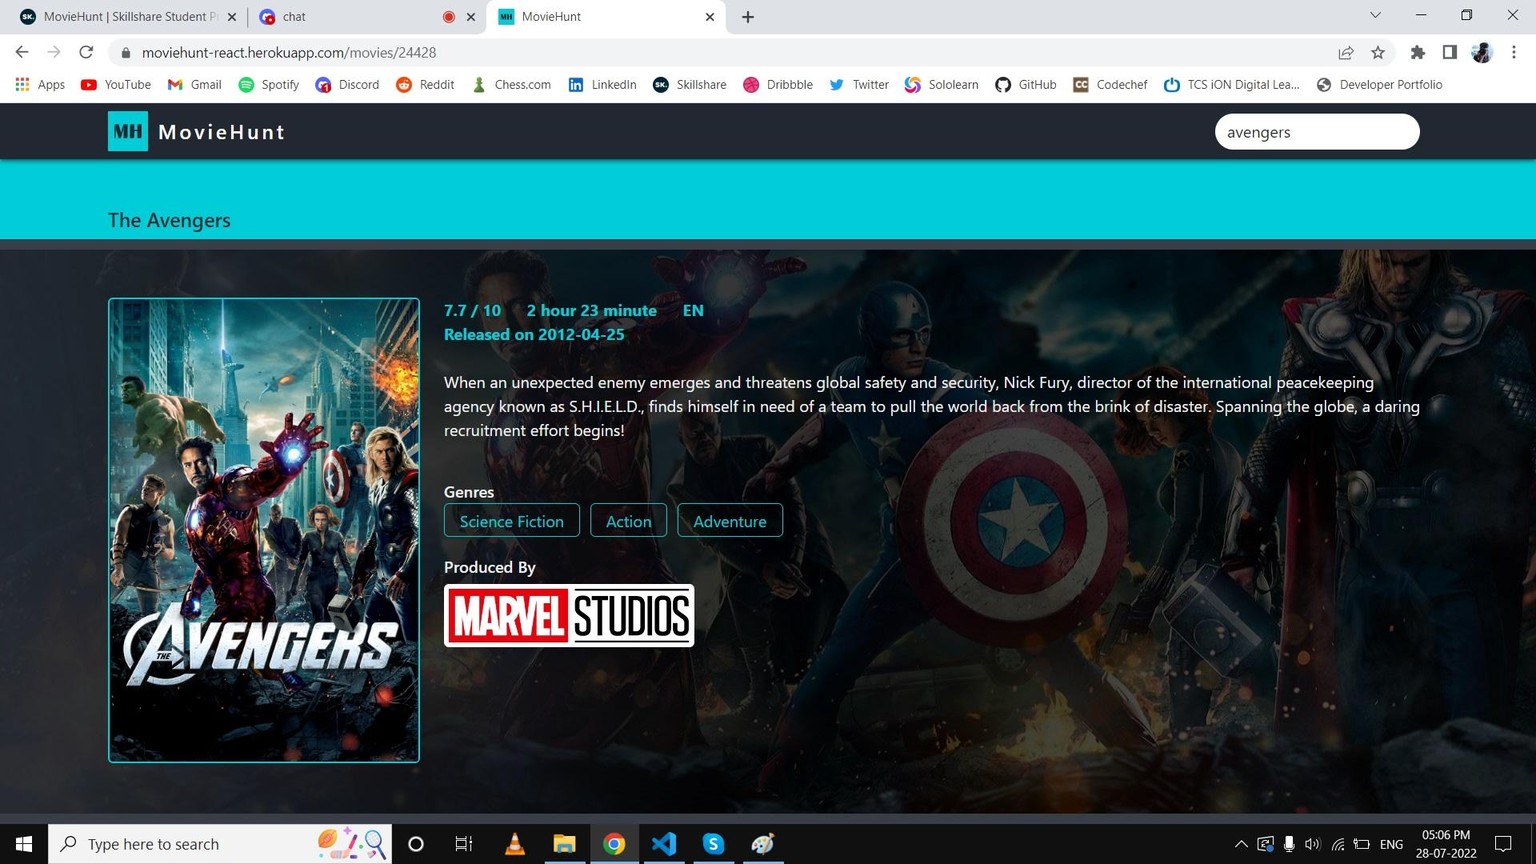Viewport: 1536px width, 864px height.
Task: Open battery status in tray
Action: pyautogui.click(x=1362, y=844)
